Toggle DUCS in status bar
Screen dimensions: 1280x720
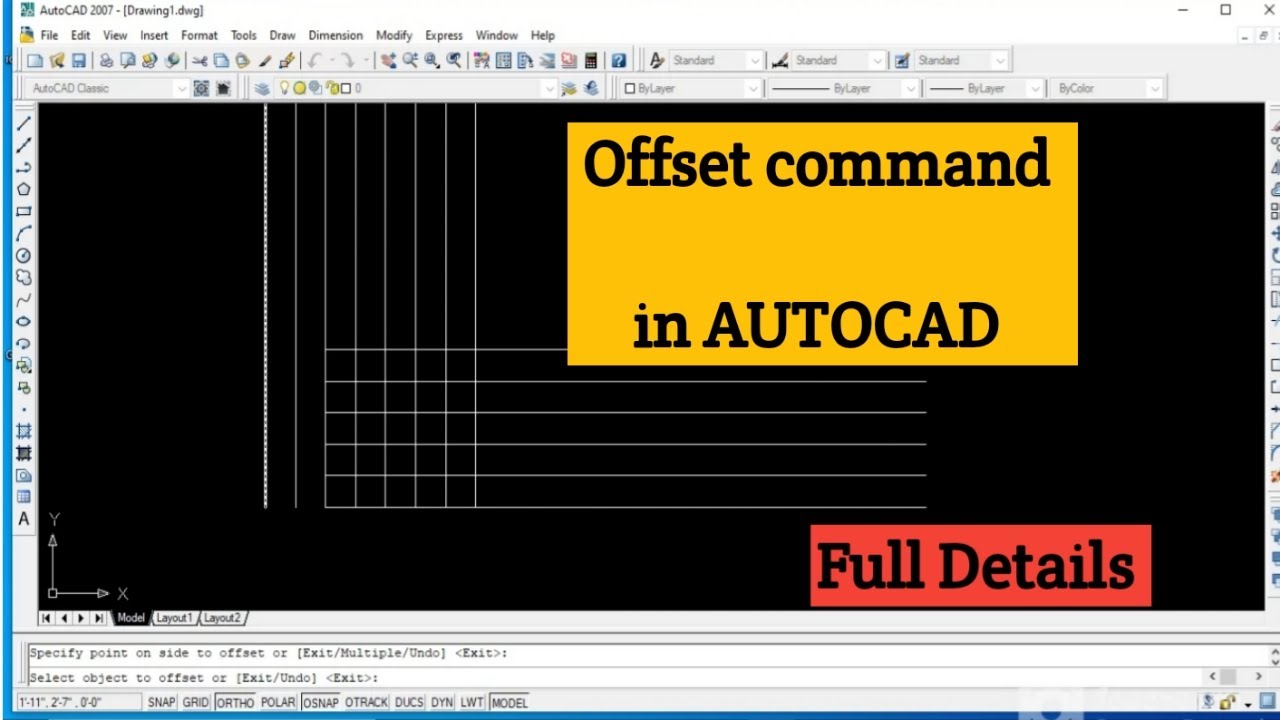coord(409,702)
